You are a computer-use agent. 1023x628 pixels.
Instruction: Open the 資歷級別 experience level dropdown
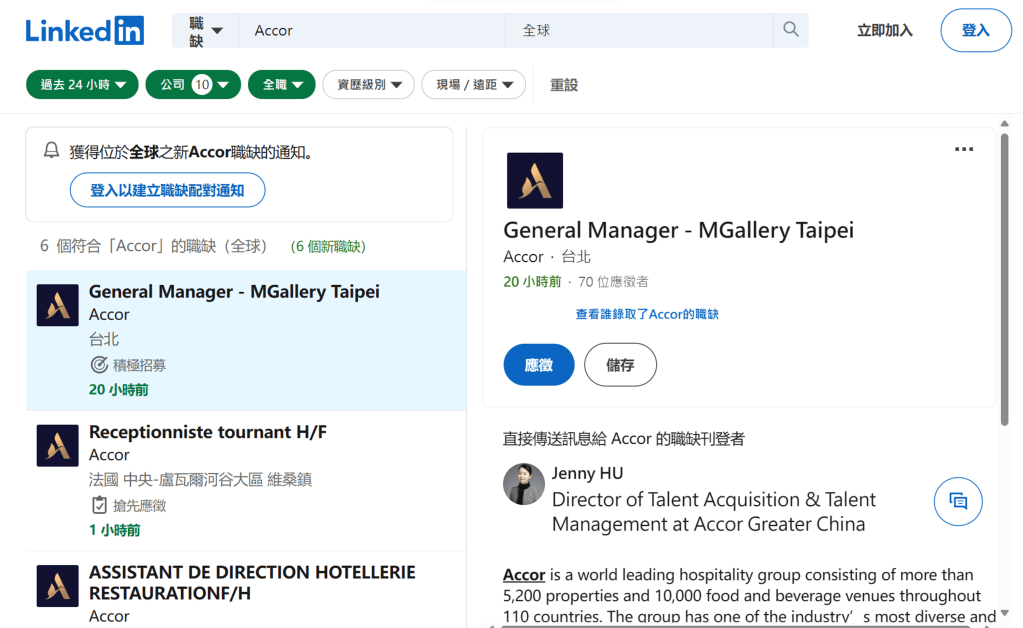(x=368, y=85)
